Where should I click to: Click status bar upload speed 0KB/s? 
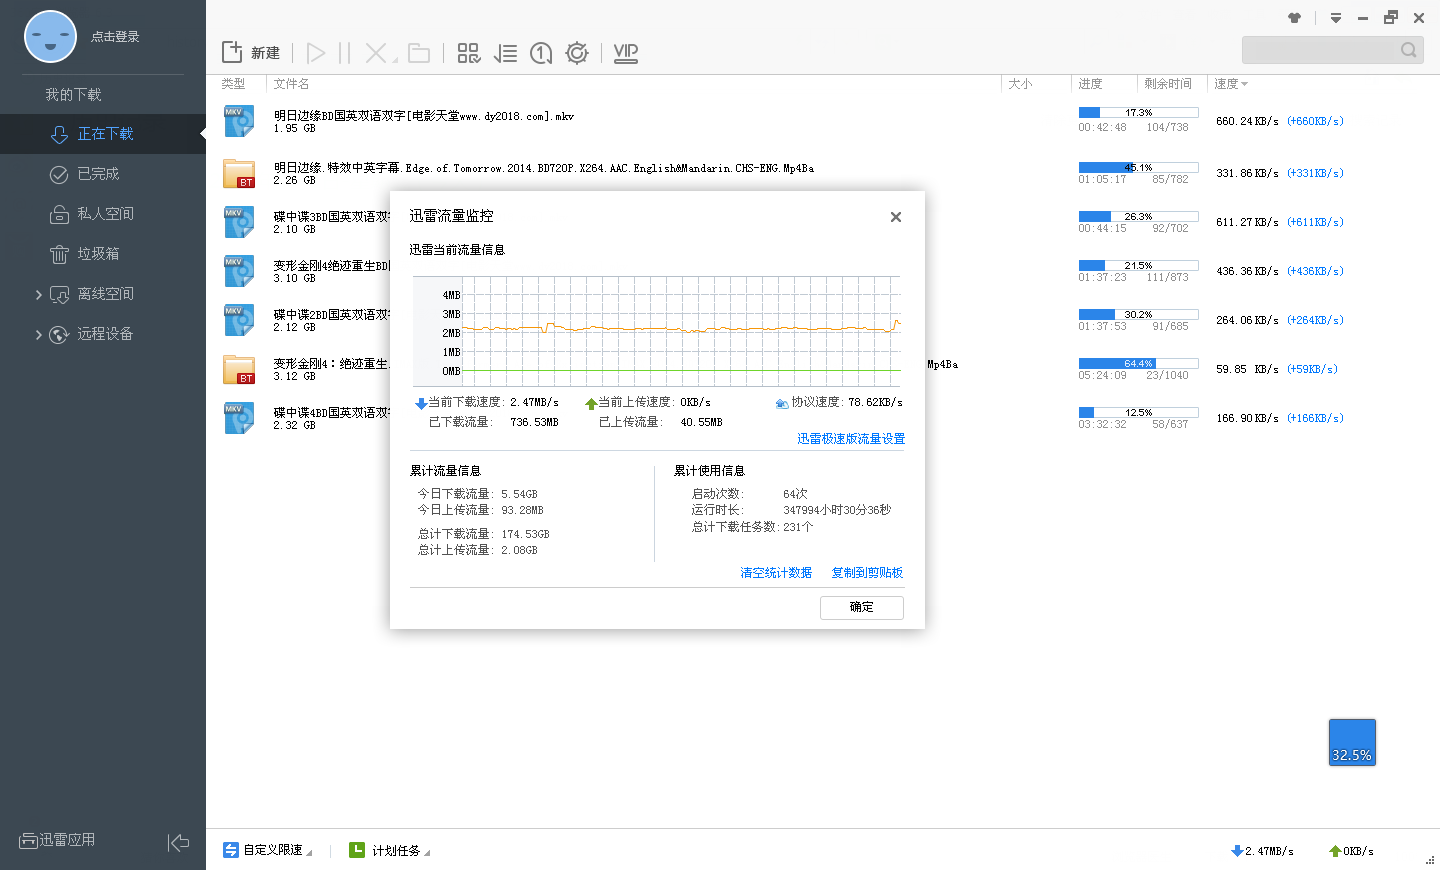click(1351, 851)
